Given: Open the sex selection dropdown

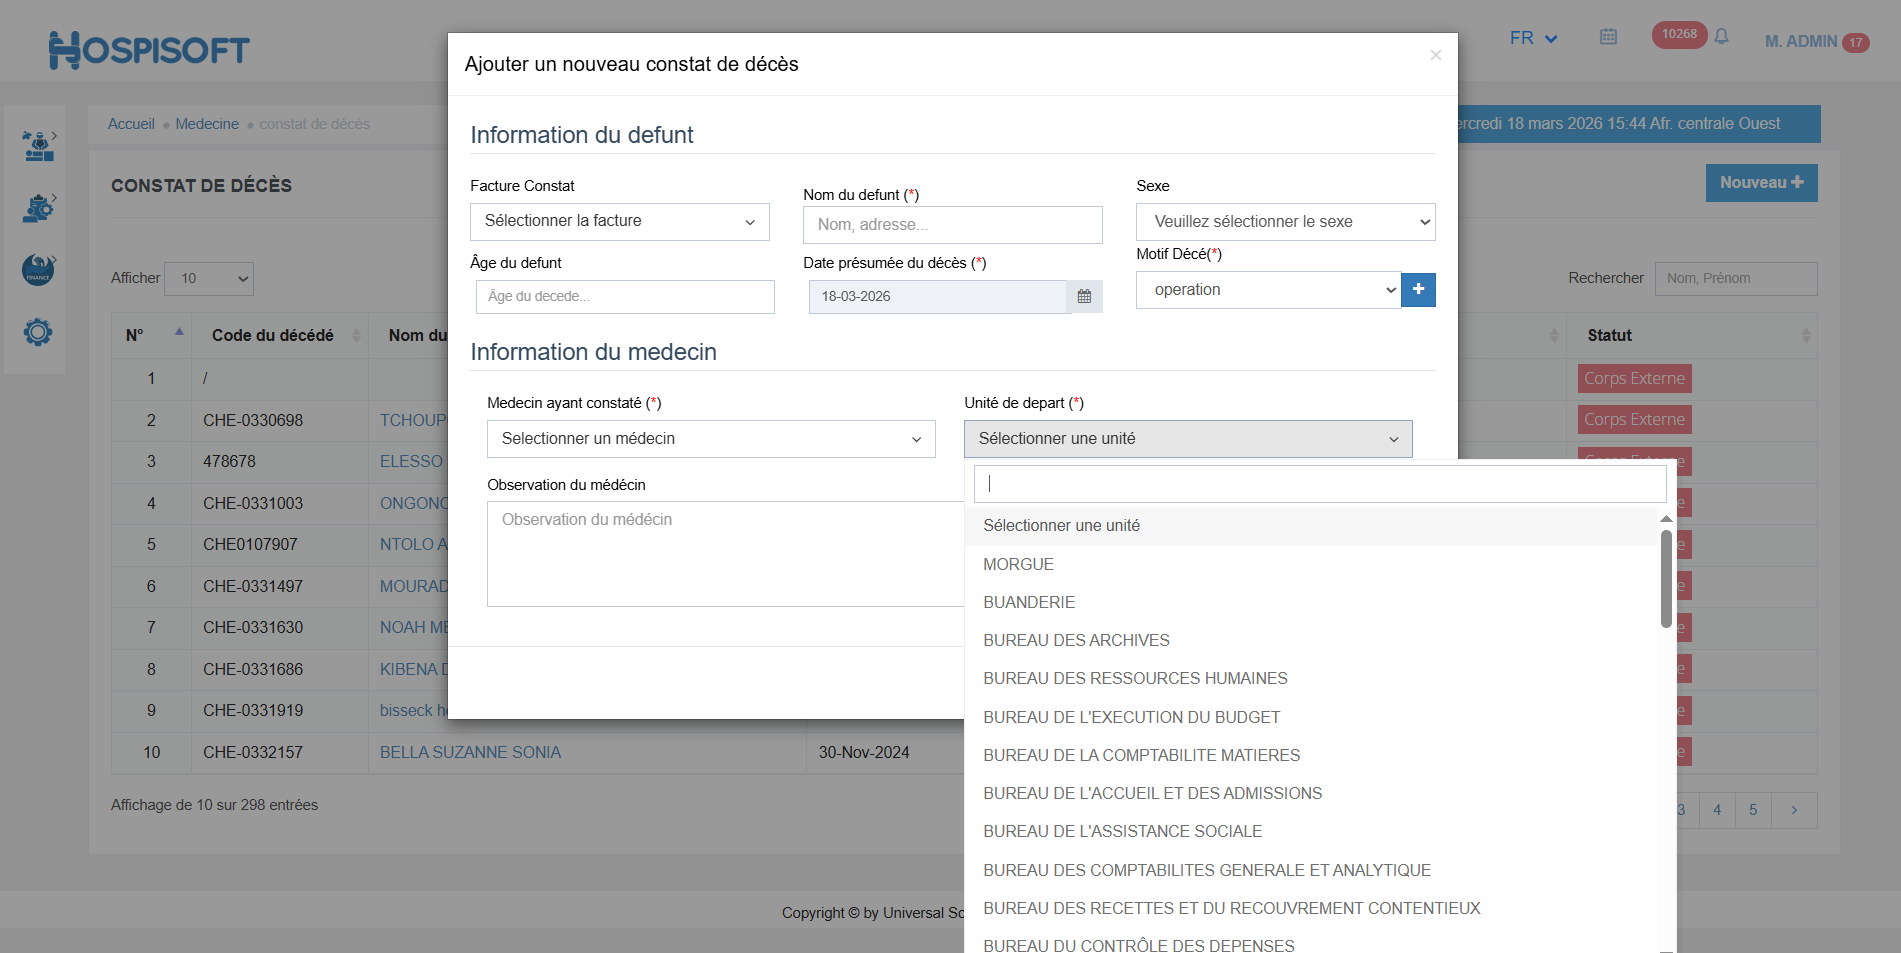Looking at the screenshot, I should (1285, 222).
